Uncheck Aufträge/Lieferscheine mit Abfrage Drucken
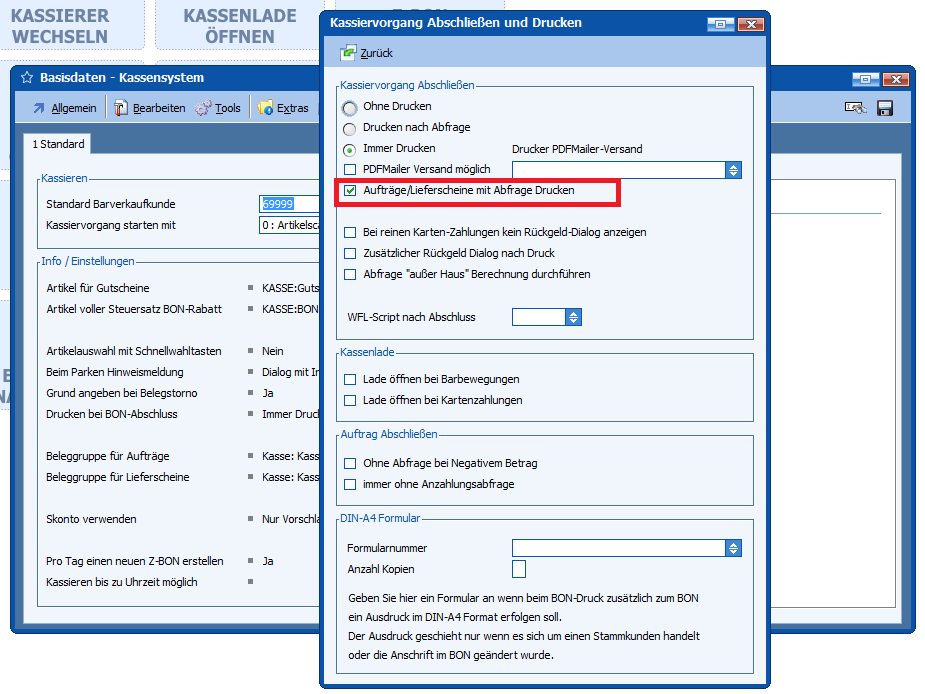Screen dimensions: 925x694 click(x=350, y=190)
